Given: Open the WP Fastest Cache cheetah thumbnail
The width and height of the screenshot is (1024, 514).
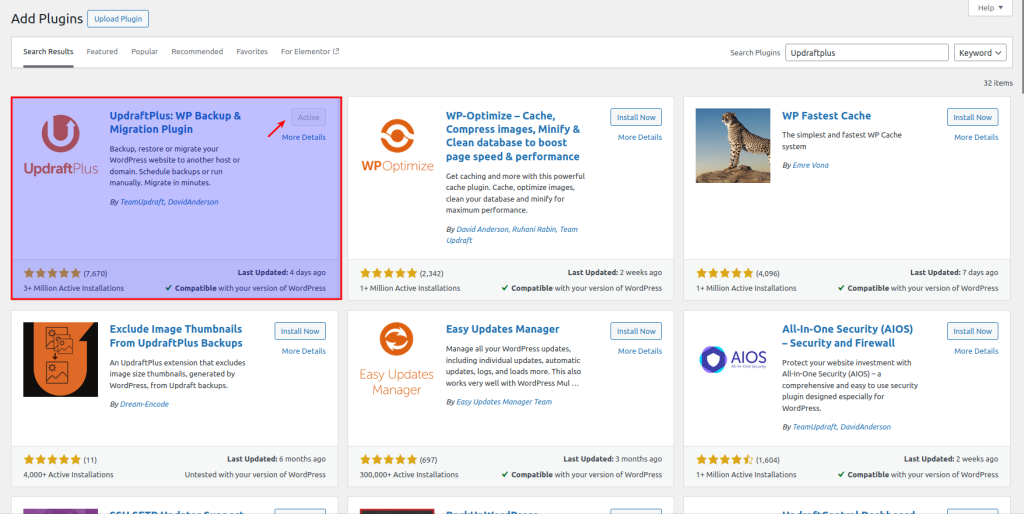Looking at the screenshot, I should click(733, 146).
